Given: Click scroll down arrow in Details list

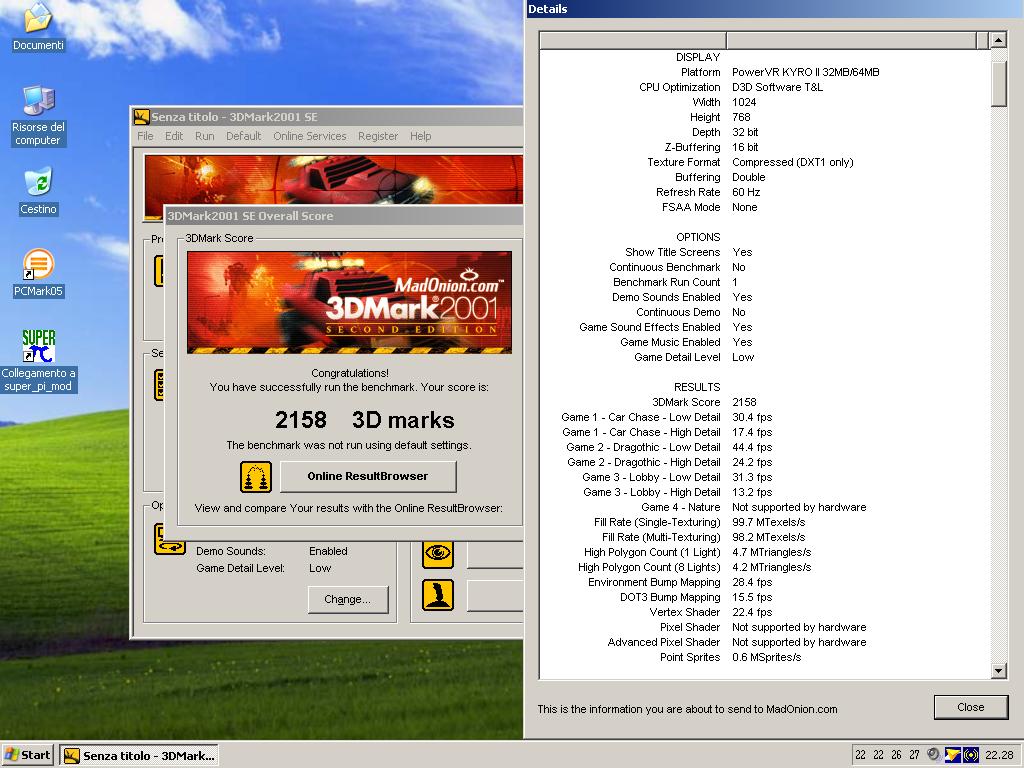Looking at the screenshot, I should click(999, 671).
